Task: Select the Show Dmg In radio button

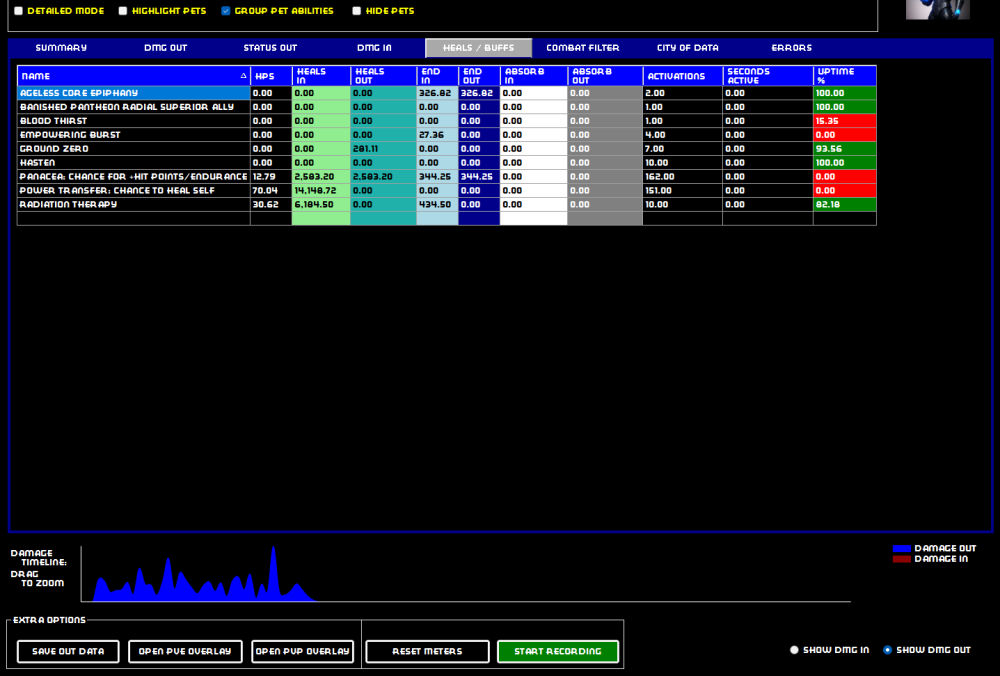Action: click(x=795, y=650)
